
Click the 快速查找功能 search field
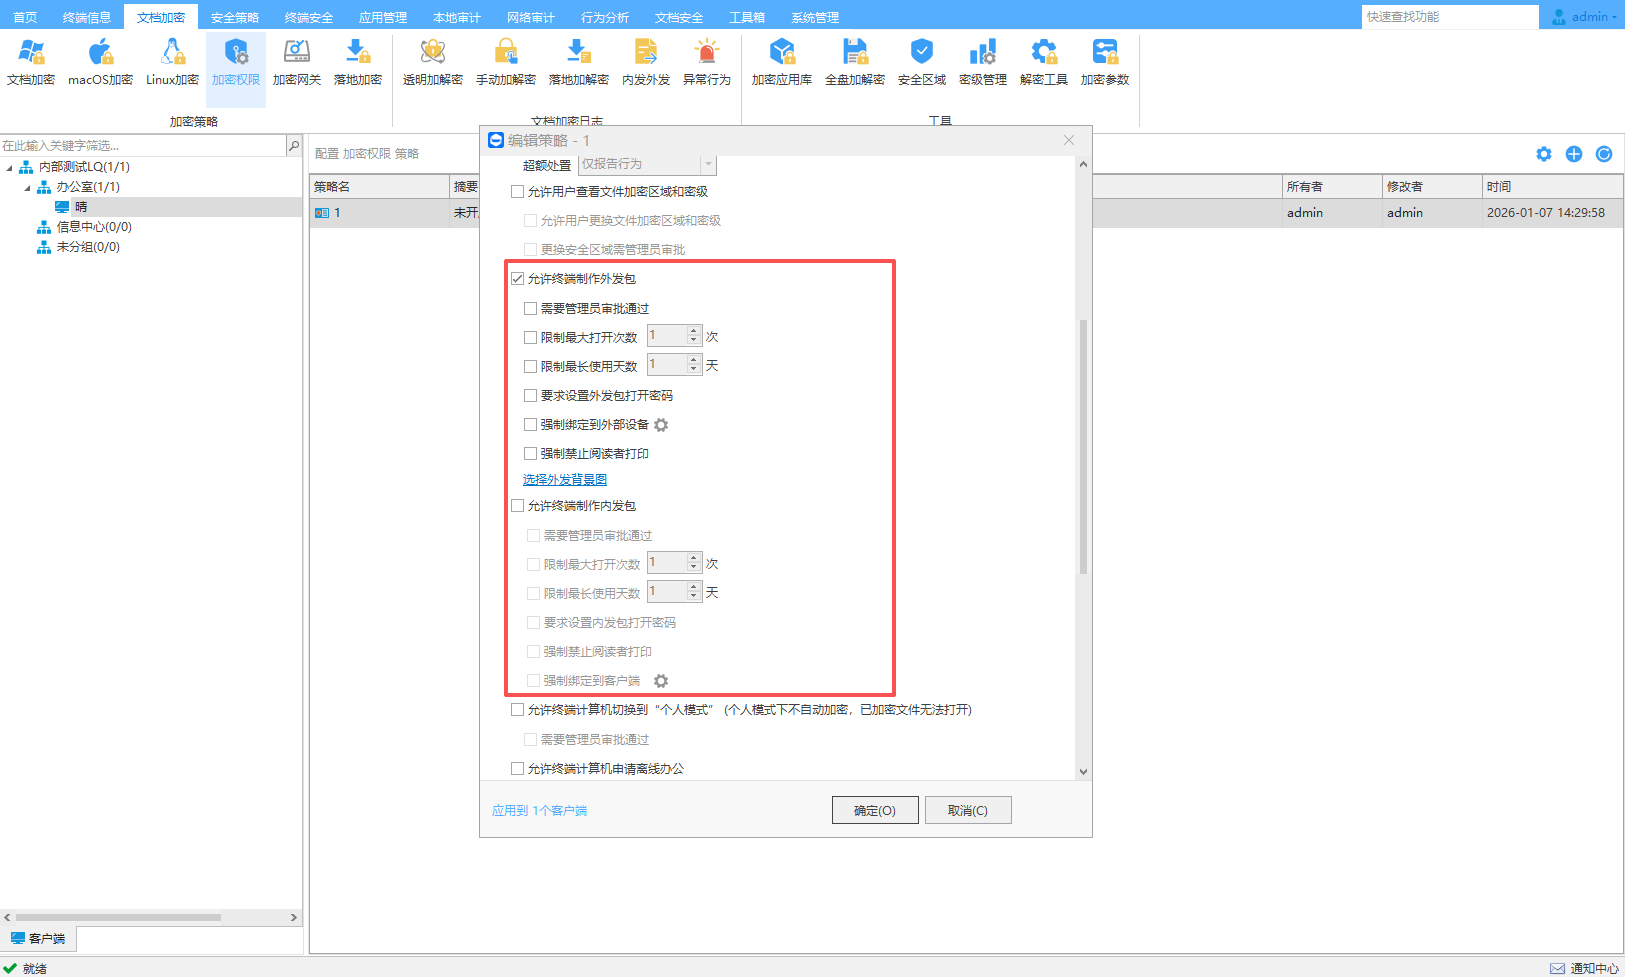[x=1449, y=17]
